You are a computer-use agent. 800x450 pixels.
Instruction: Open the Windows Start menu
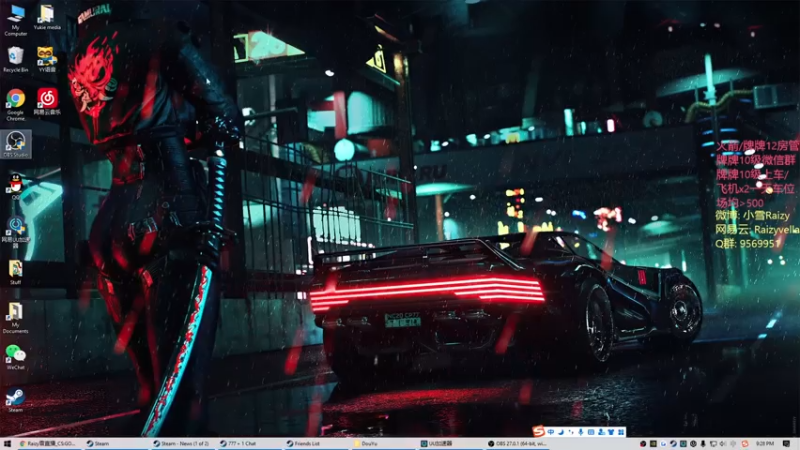[x=7, y=444]
